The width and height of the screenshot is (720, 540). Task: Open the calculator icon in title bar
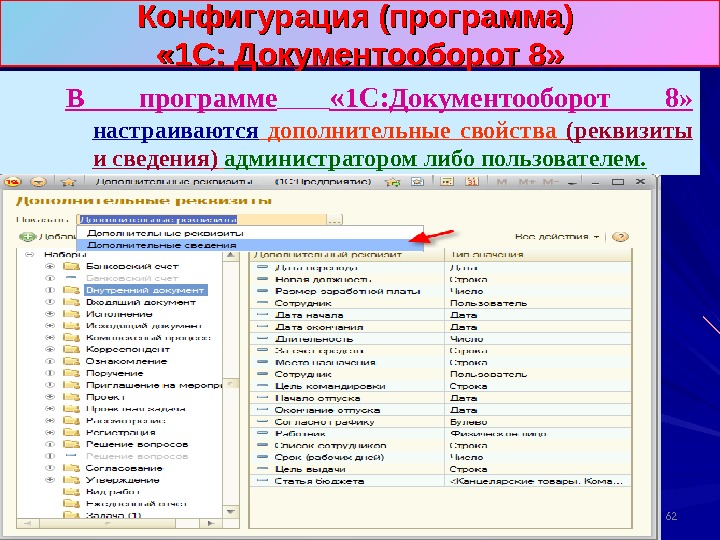[x=447, y=182]
